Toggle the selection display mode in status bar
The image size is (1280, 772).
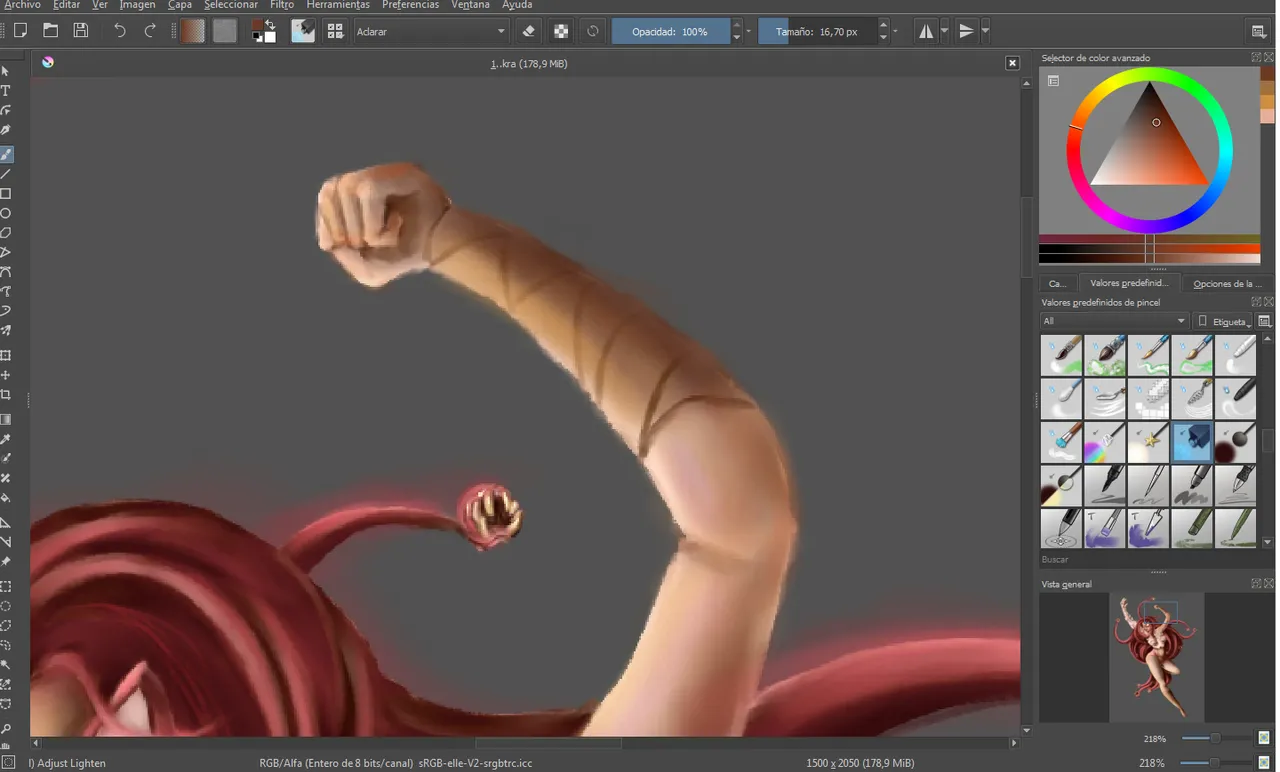coord(8,763)
